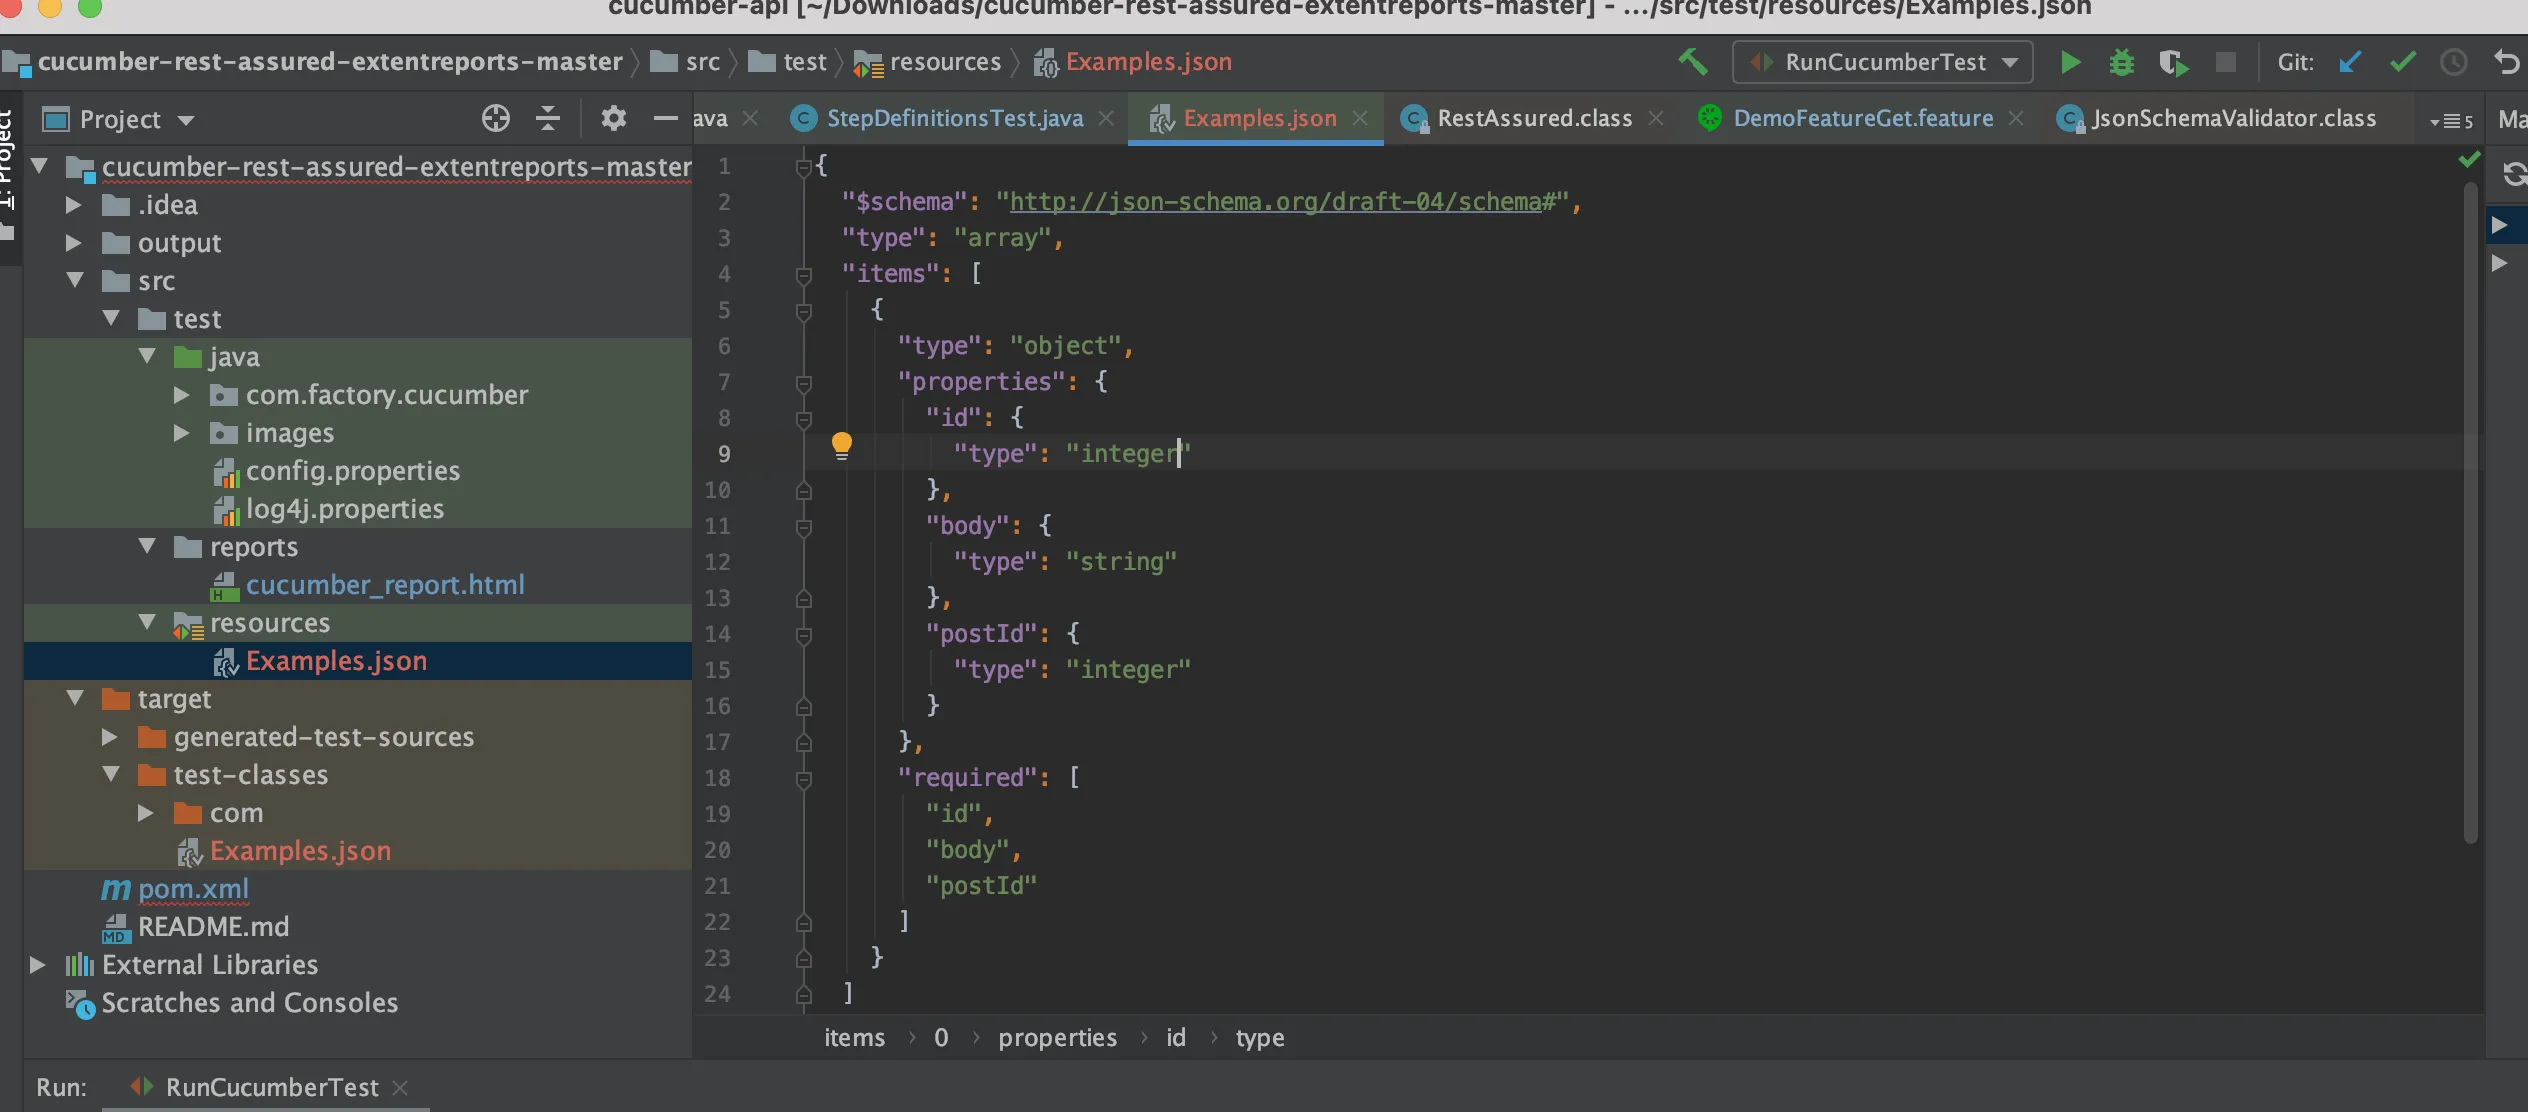The width and height of the screenshot is (2528, 1112).
Task: Click the Debug bug icon
Action: (2121, 63)
